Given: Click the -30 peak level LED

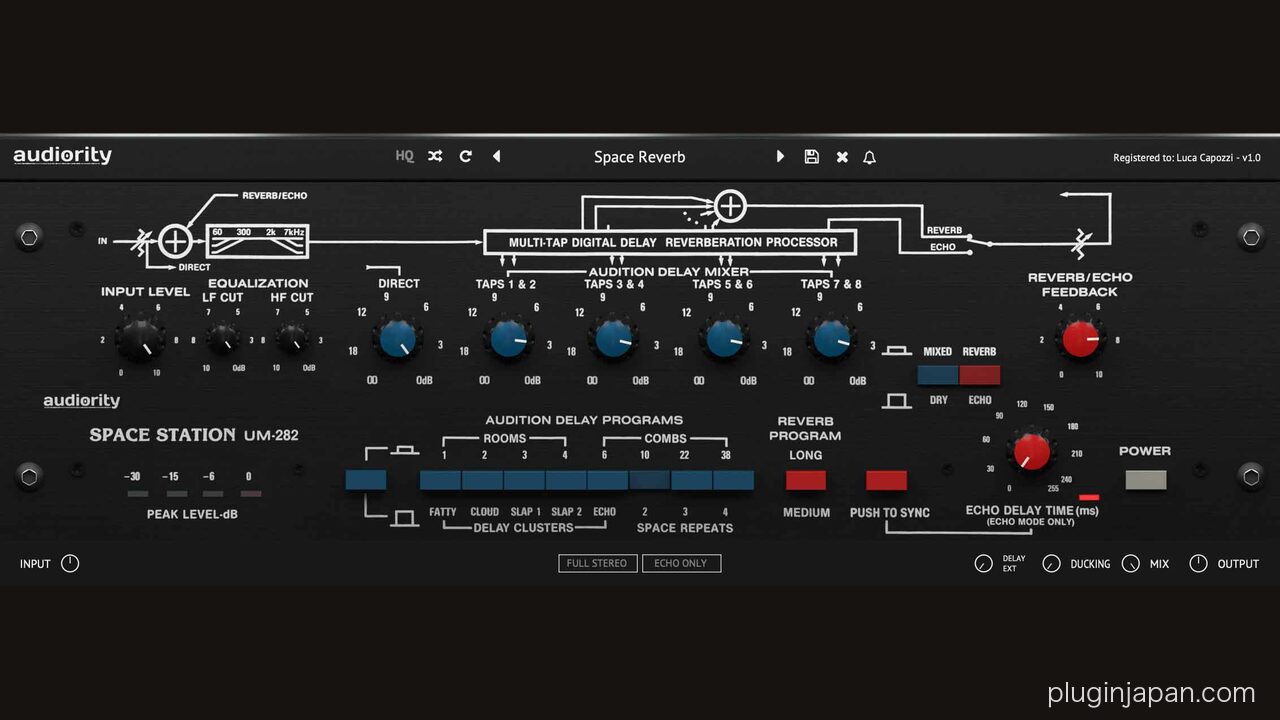Looking at the screenshot, I should pyautogui.click(x=138, y=493).
